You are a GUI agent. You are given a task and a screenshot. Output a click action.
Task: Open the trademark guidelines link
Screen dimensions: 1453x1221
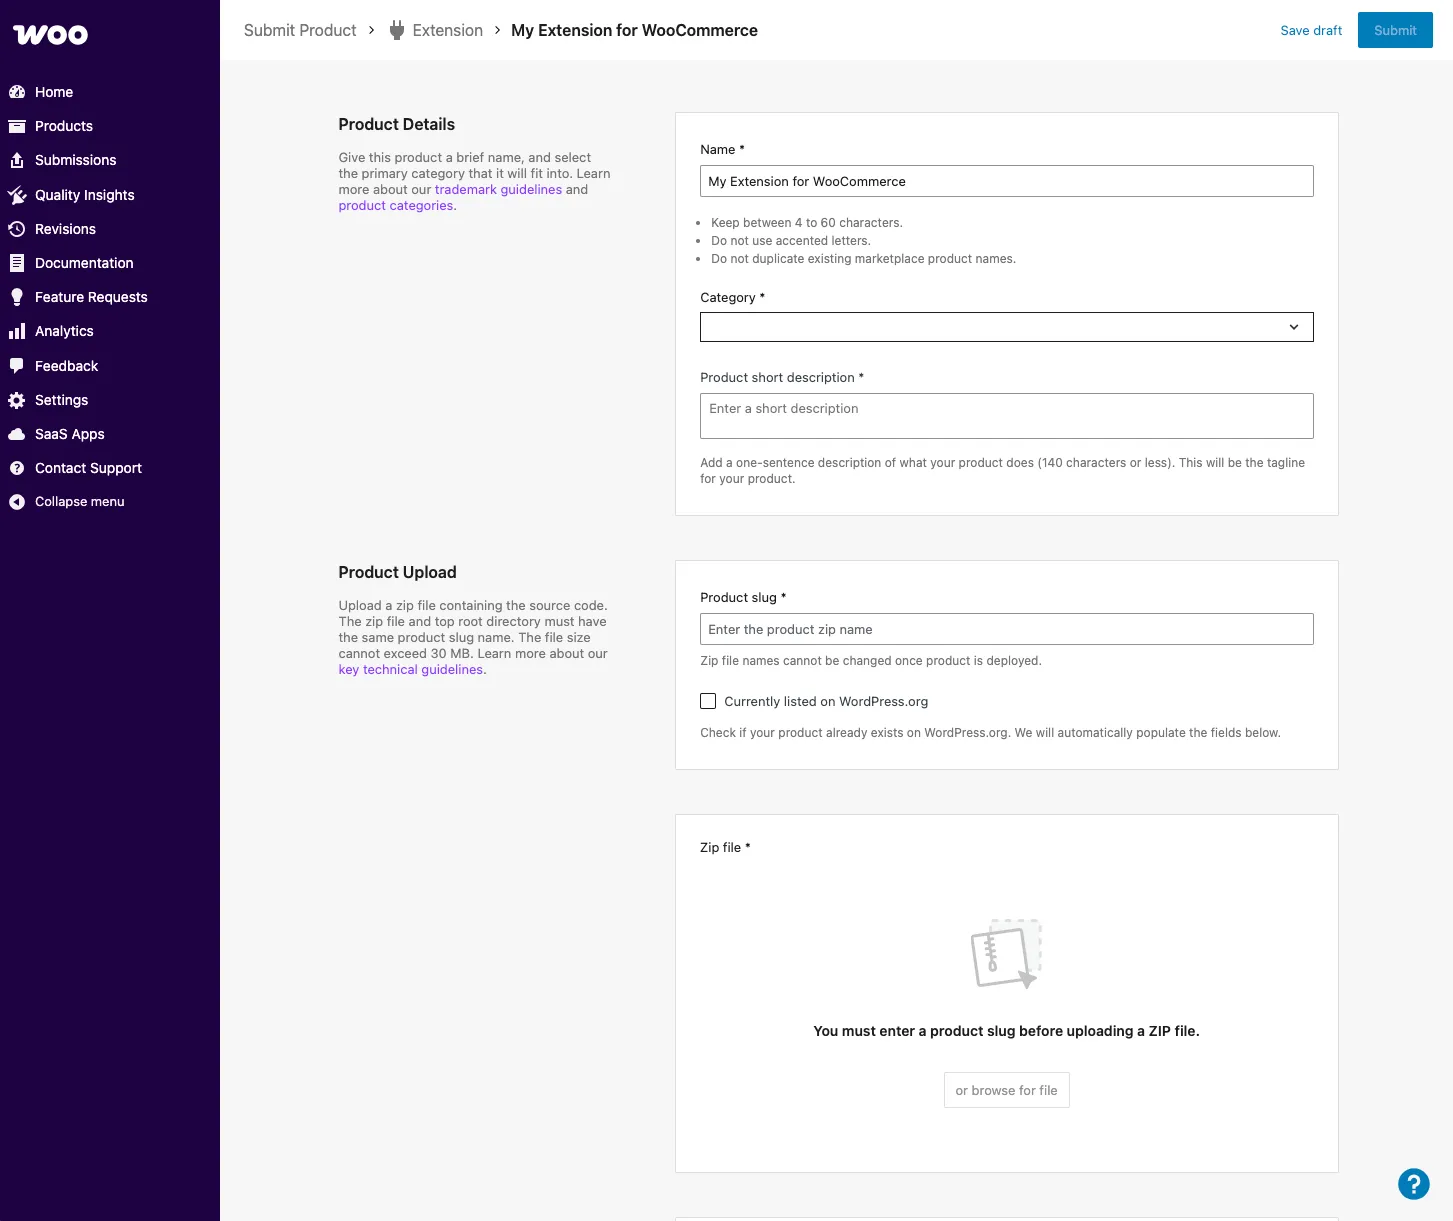pos(498,189)
